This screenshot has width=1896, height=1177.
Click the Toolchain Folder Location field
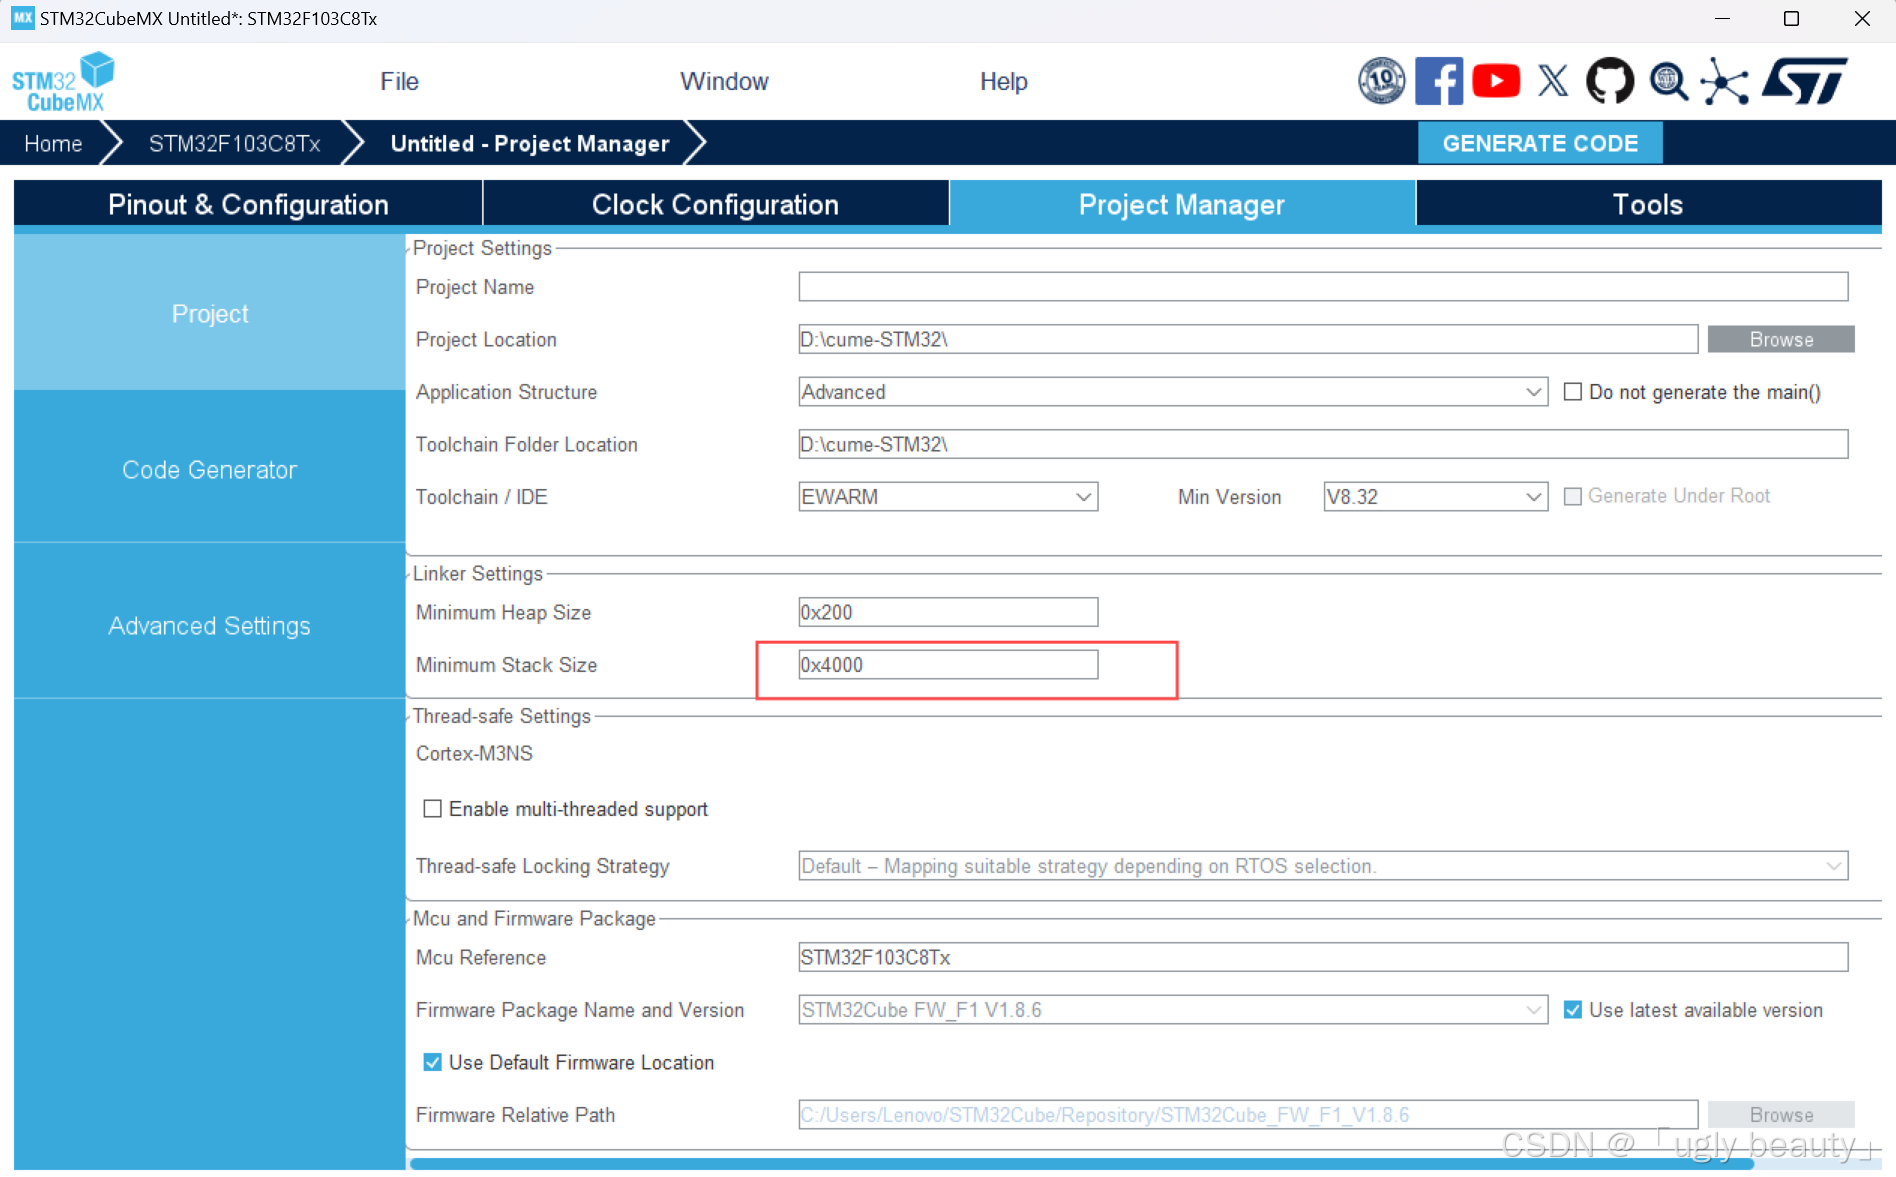pyautogui.click(x=1323, y=444)
